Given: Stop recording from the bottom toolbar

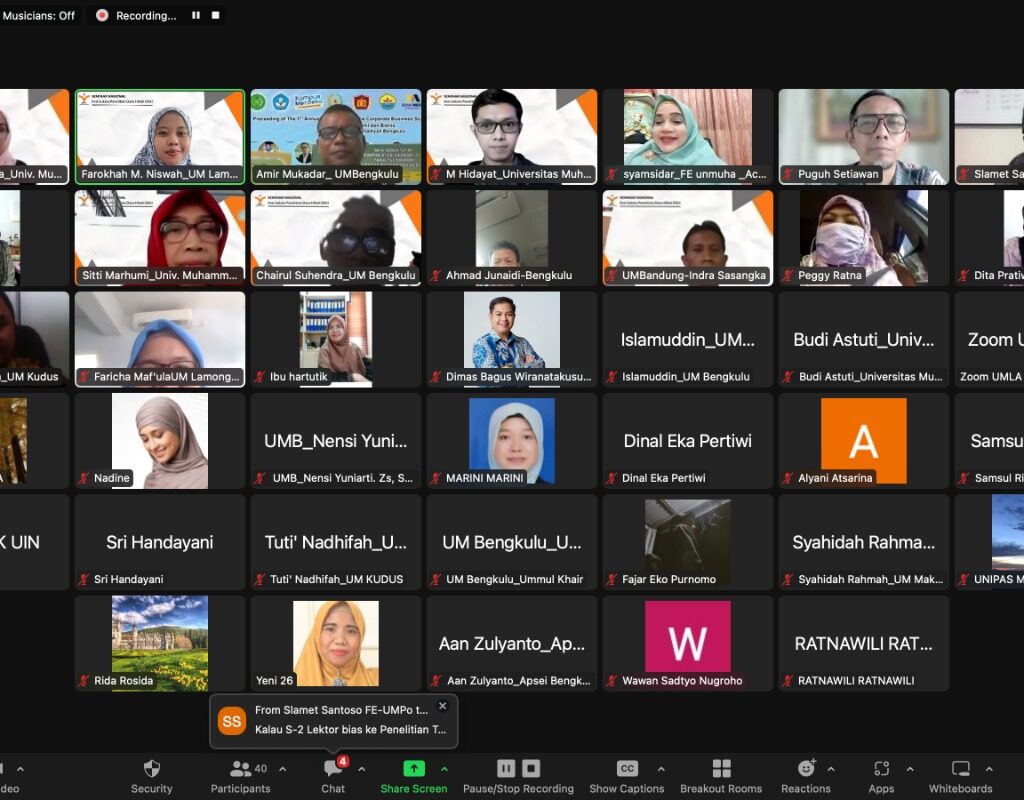Looking at the screenshot, I should click(531, 769).
